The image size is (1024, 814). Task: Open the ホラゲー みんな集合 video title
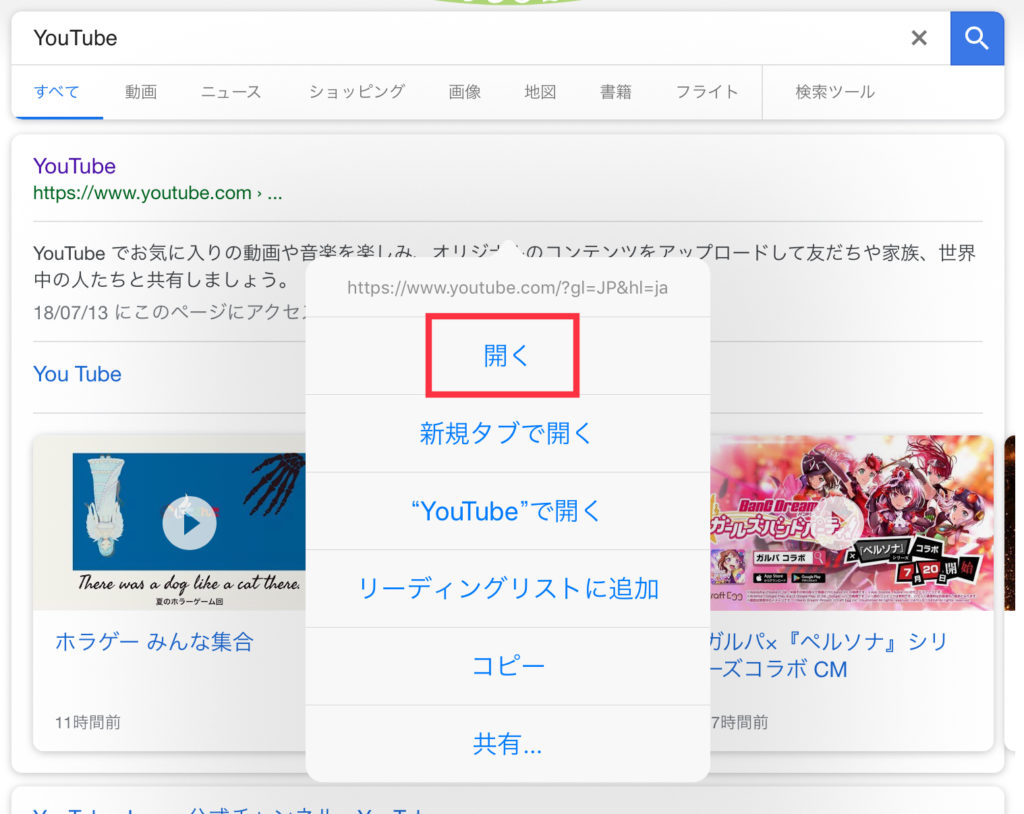click(x=154, y=642)
